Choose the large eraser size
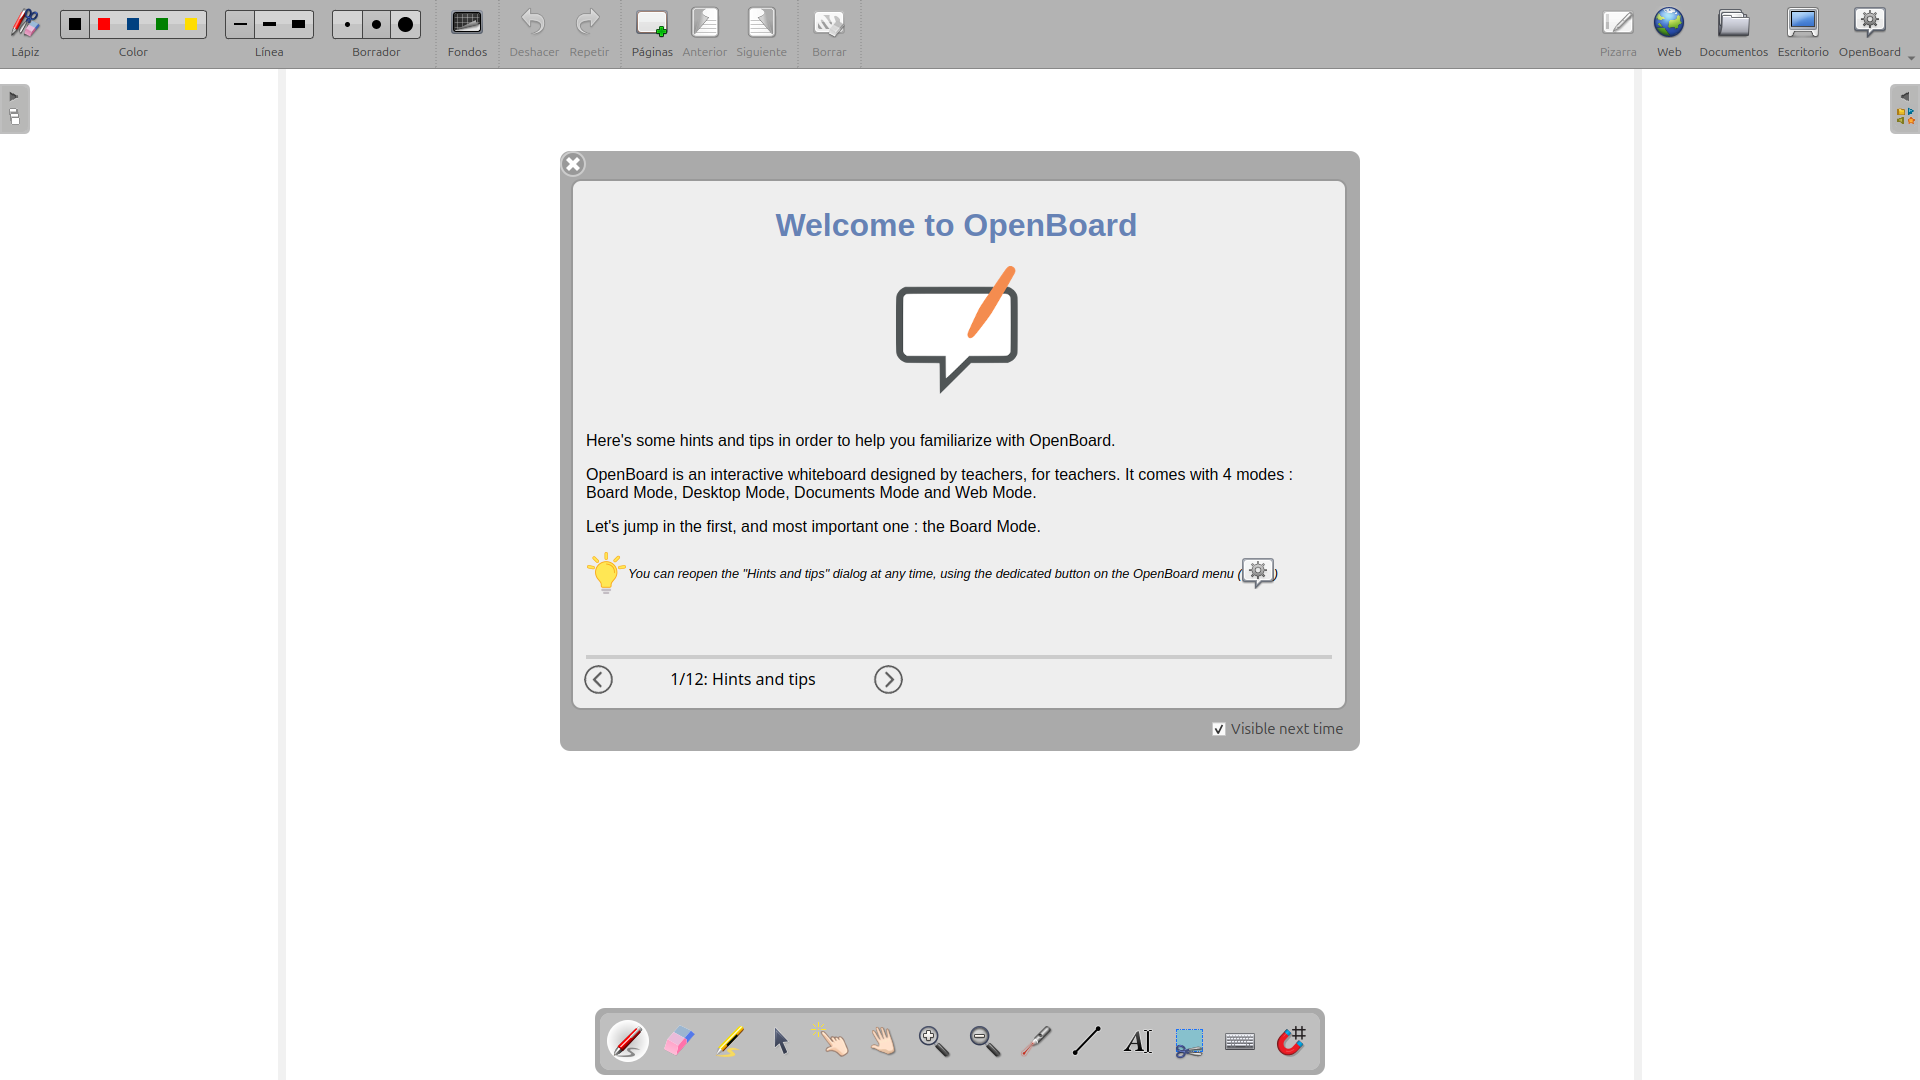The image size is (1920, 1080). coord(405,24)
